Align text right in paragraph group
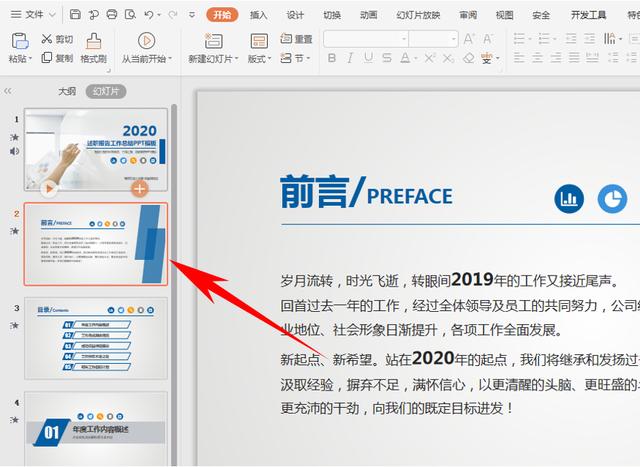The width and height of the screenshot is (640, 467). [x=556, y=58]
